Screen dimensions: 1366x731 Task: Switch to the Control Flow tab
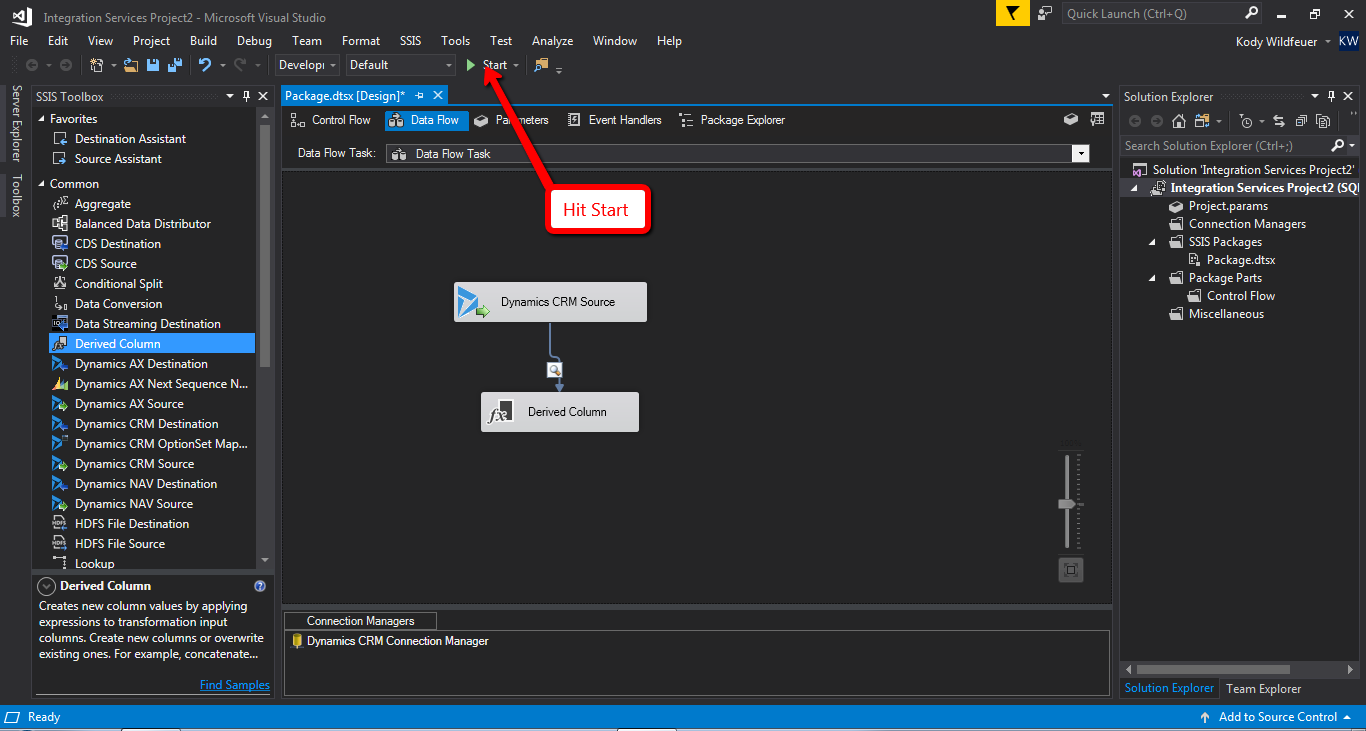pyautogui.click(x=330, y=120)
